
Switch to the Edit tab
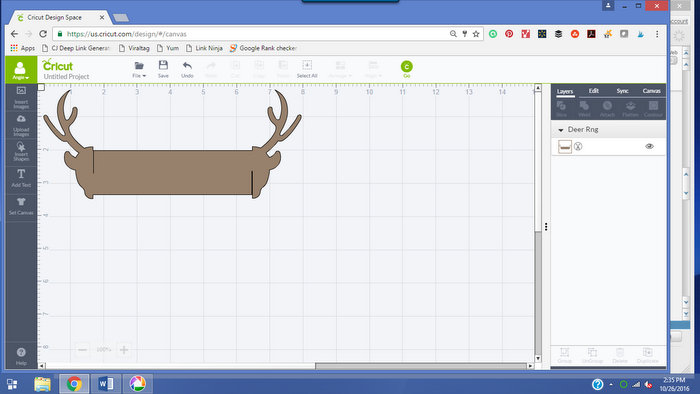(594, 91)
